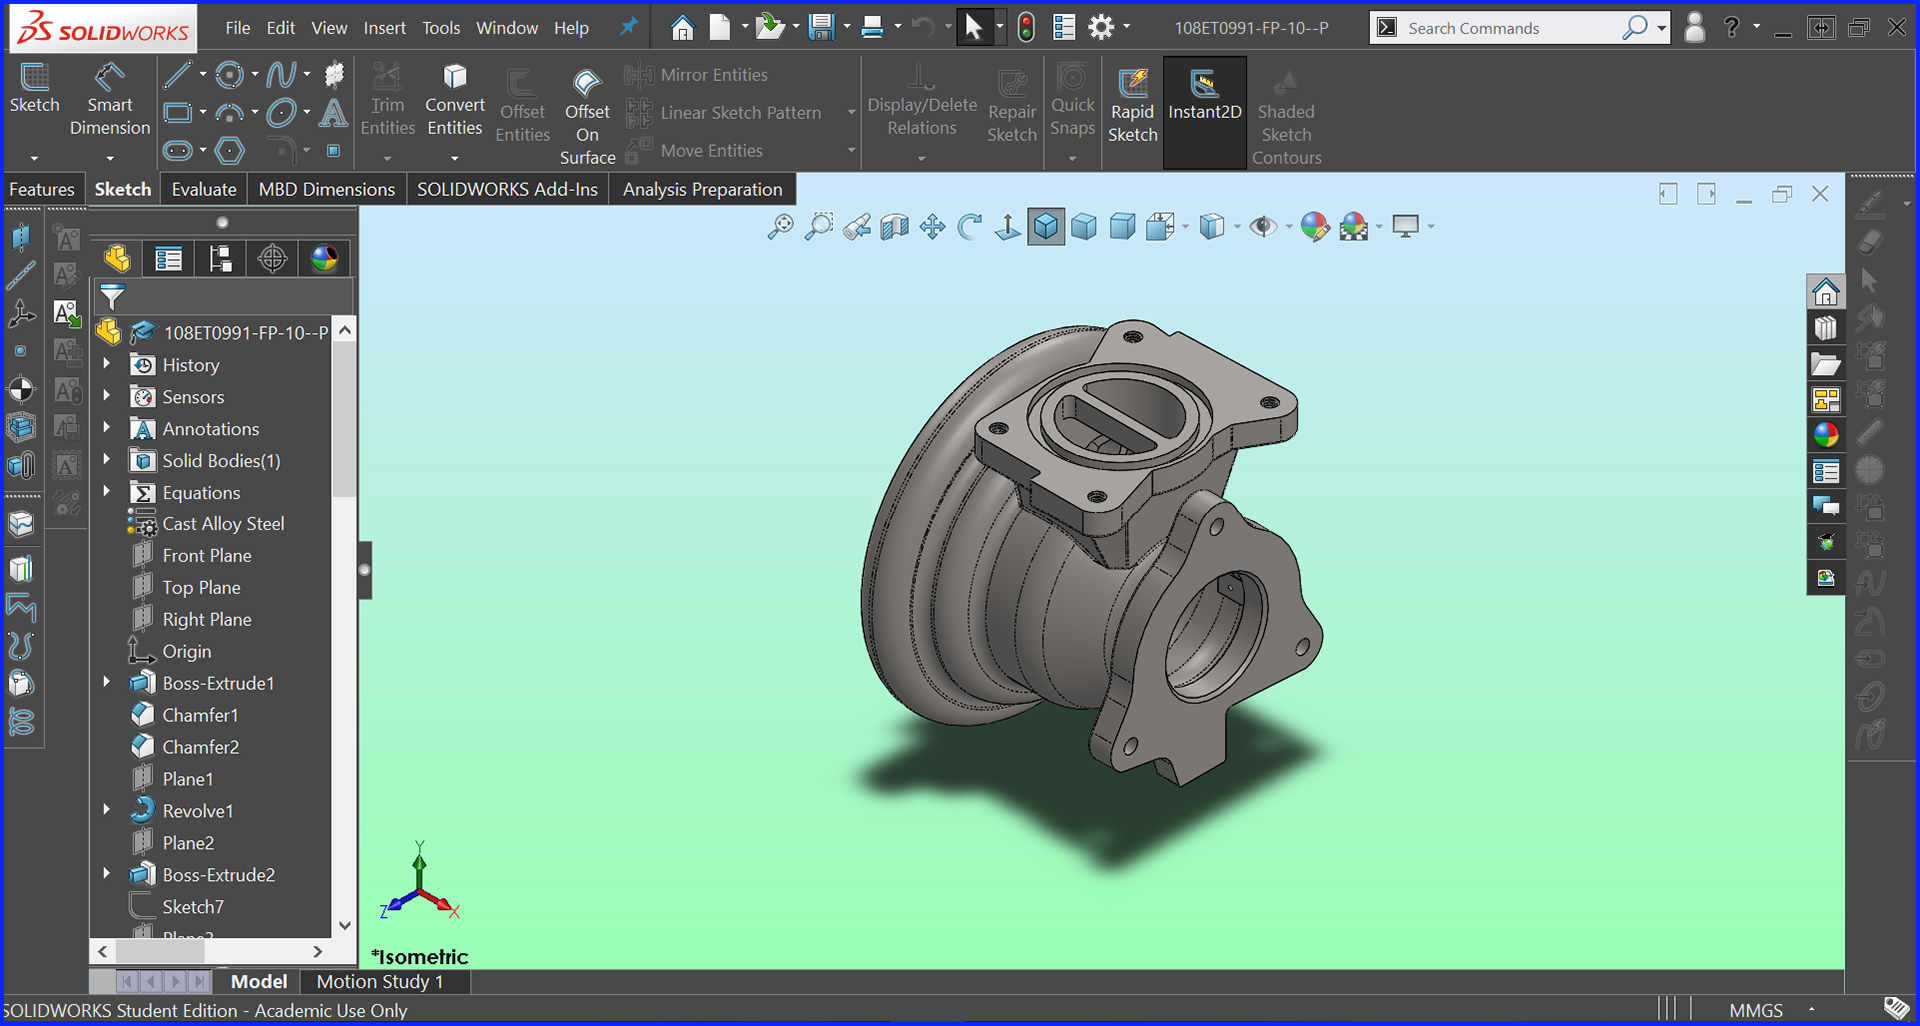Screen dimensions: 1920x1026
Task: Switch to MBD Dimensions tab
Action: 327,189
